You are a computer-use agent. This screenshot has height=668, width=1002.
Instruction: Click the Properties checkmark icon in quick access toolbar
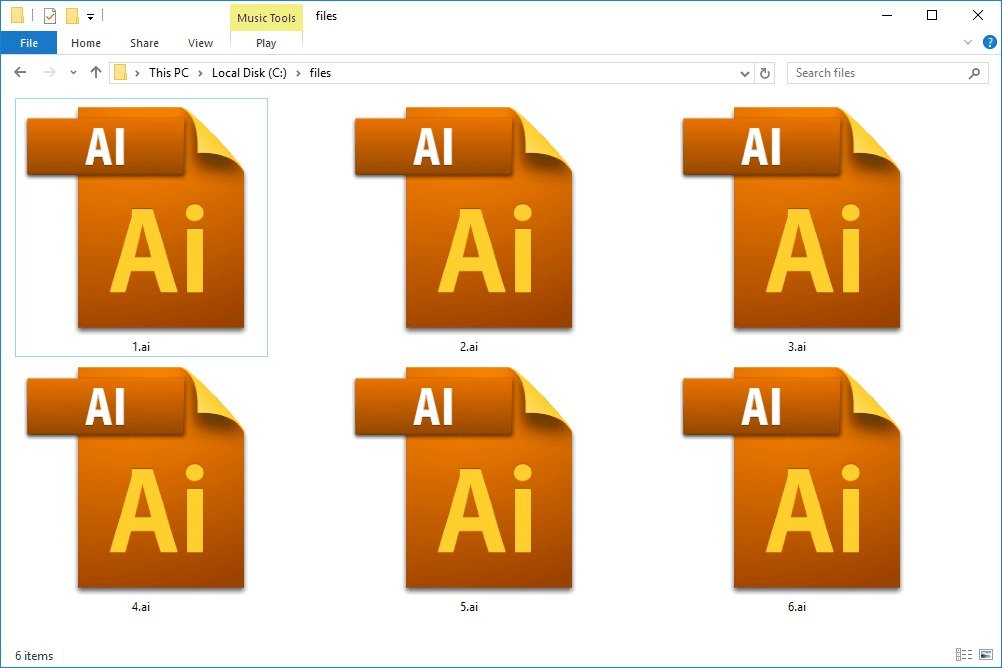(48, 15)
